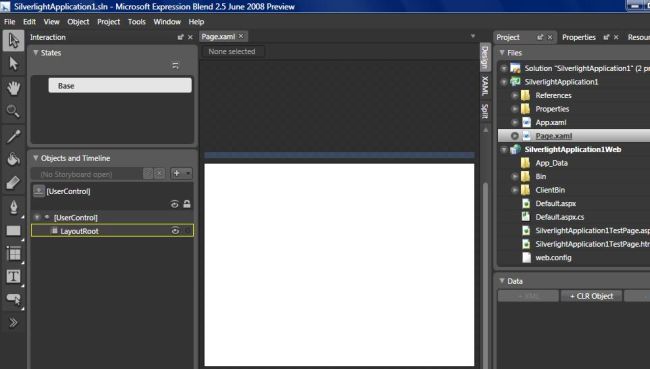Toggle lock on LayoutRoot row
This screenshot has width=650, height=369.
click(187, 231)
